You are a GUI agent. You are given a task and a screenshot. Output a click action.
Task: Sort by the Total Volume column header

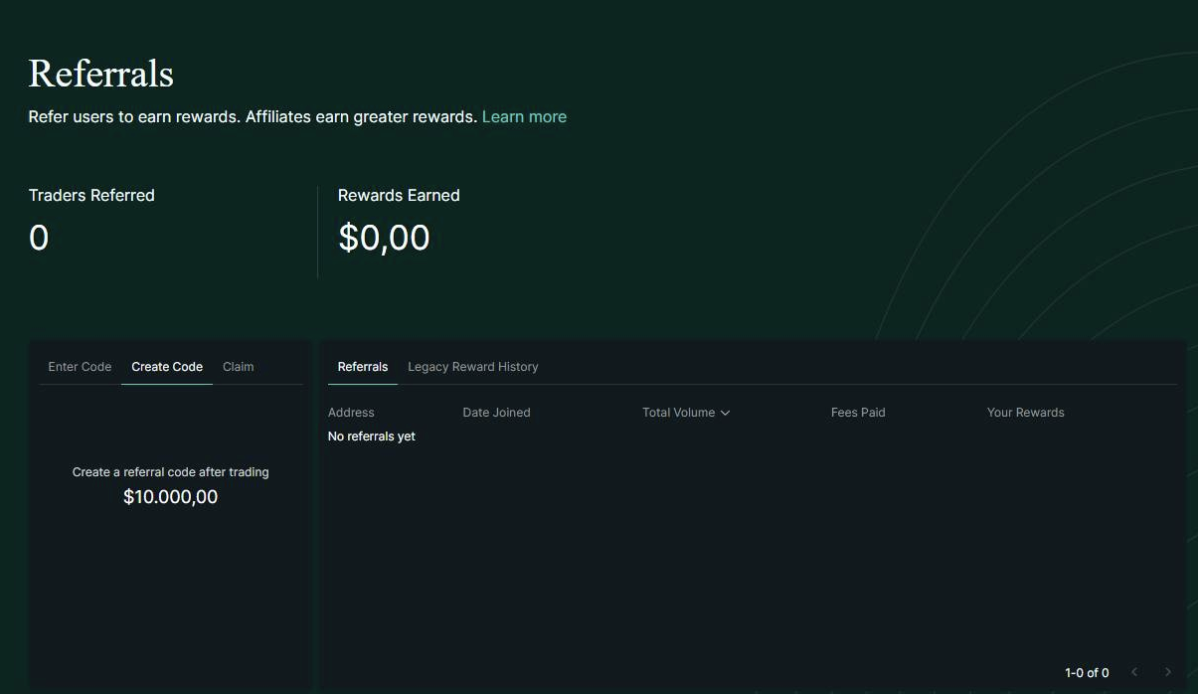(678, 413)
